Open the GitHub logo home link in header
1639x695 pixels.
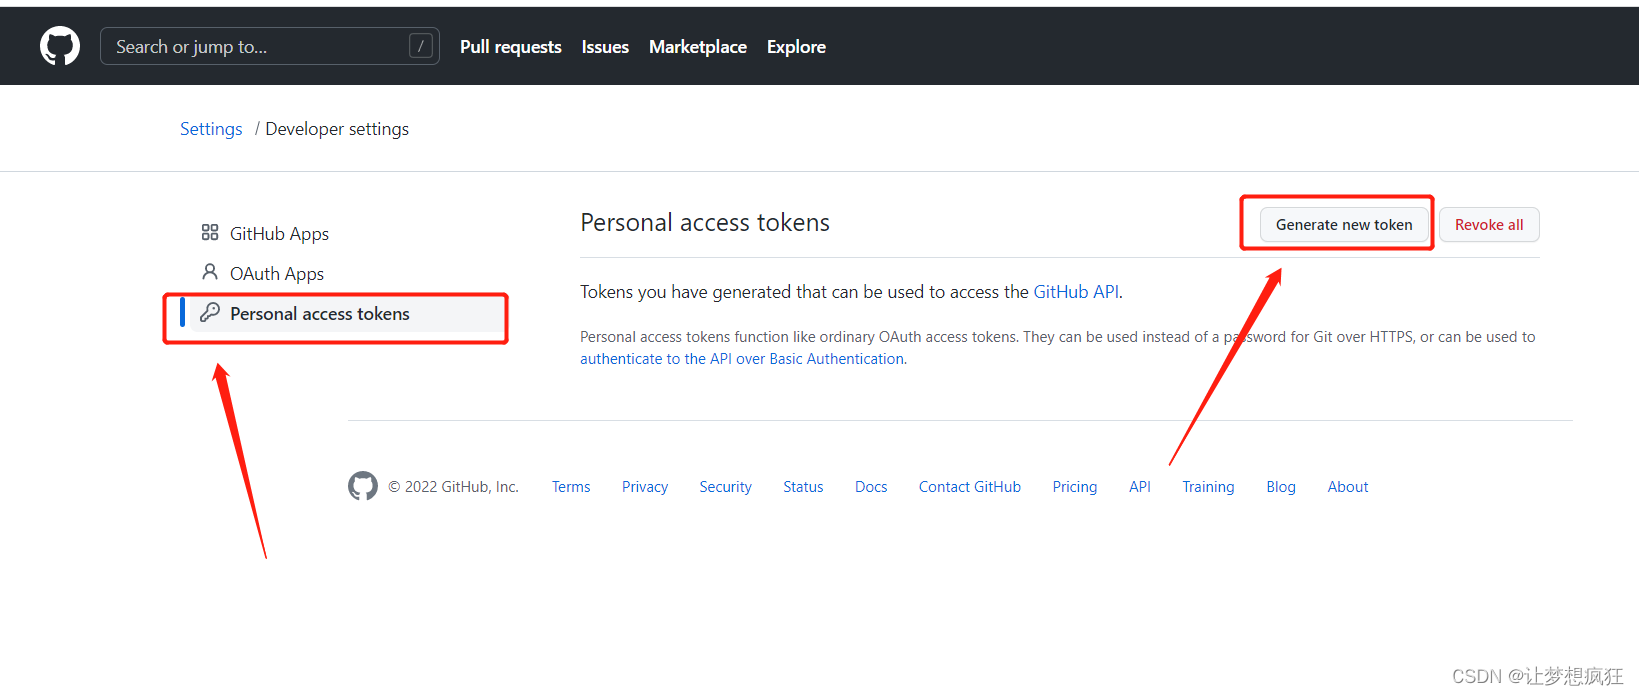click(x=60, y=46)
